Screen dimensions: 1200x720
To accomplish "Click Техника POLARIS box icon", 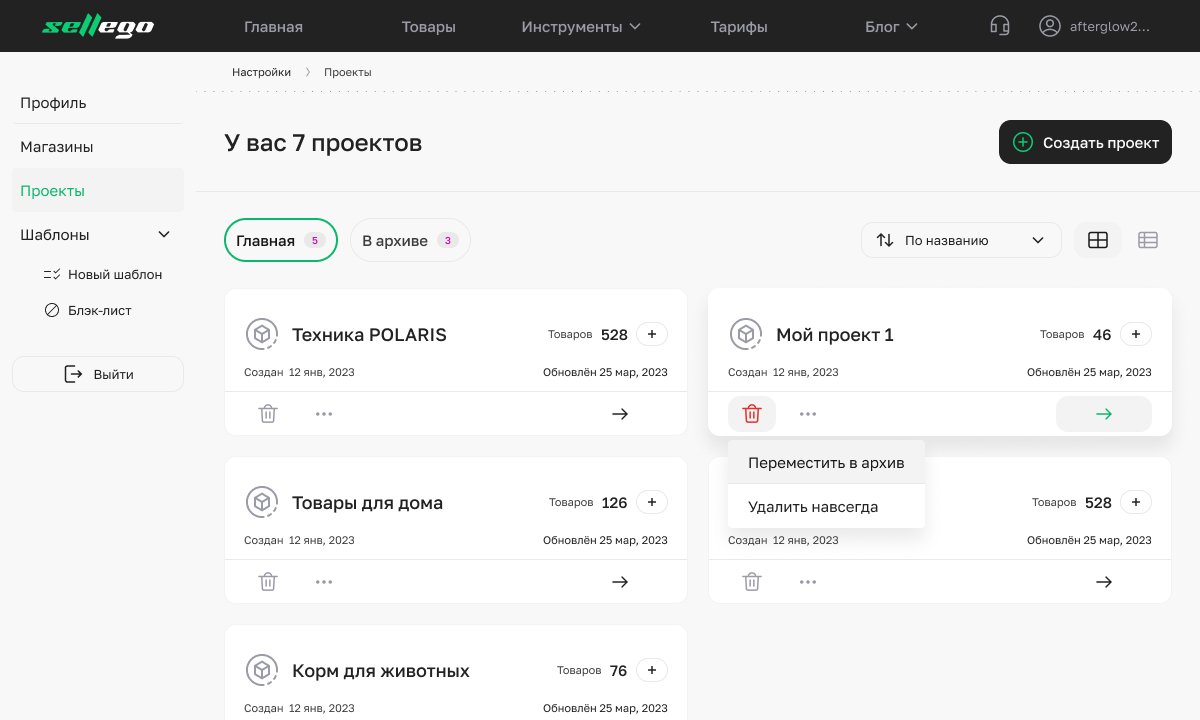I will (x=261, y=334).
